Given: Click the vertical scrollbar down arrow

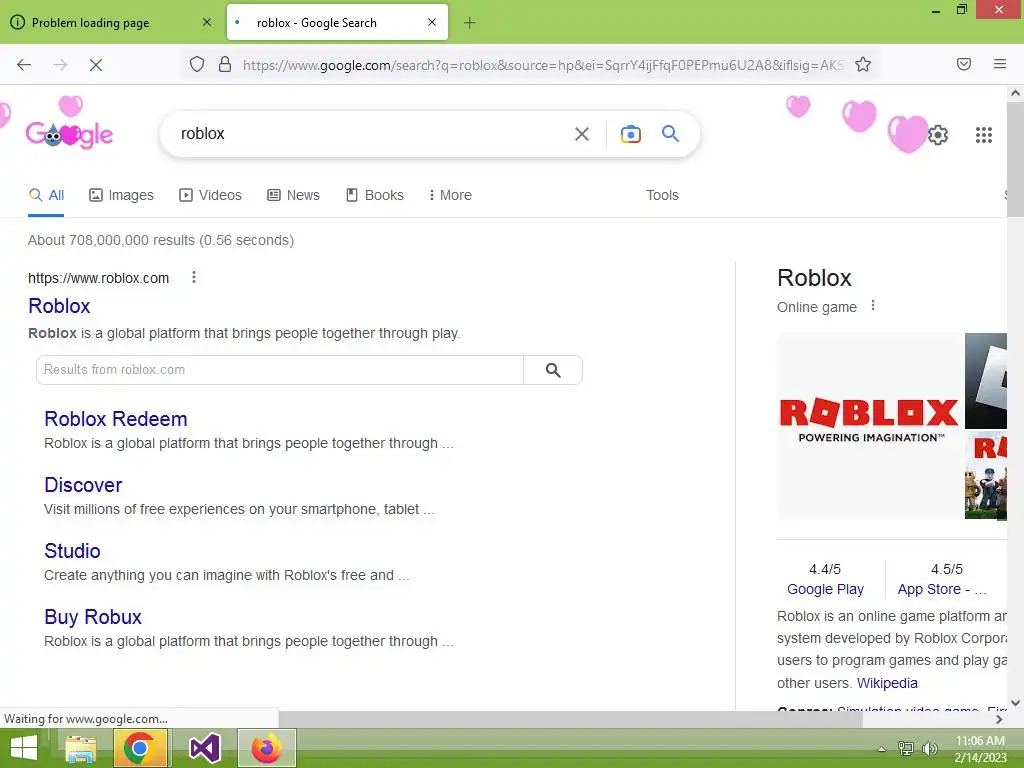Looking at the screenshot, I should pyautogui.click(x=1016, y=703).
